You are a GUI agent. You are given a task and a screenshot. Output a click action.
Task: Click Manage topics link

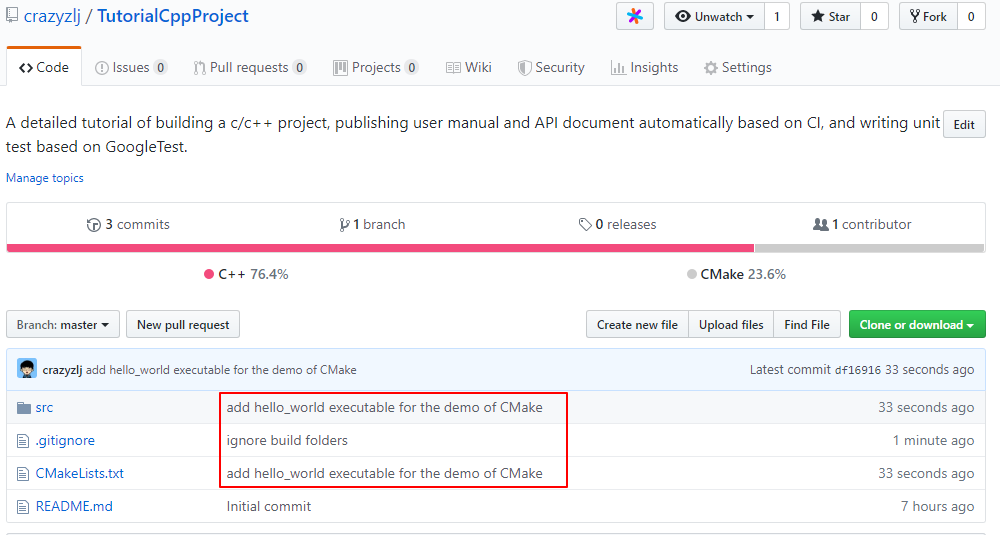(45, 178)
